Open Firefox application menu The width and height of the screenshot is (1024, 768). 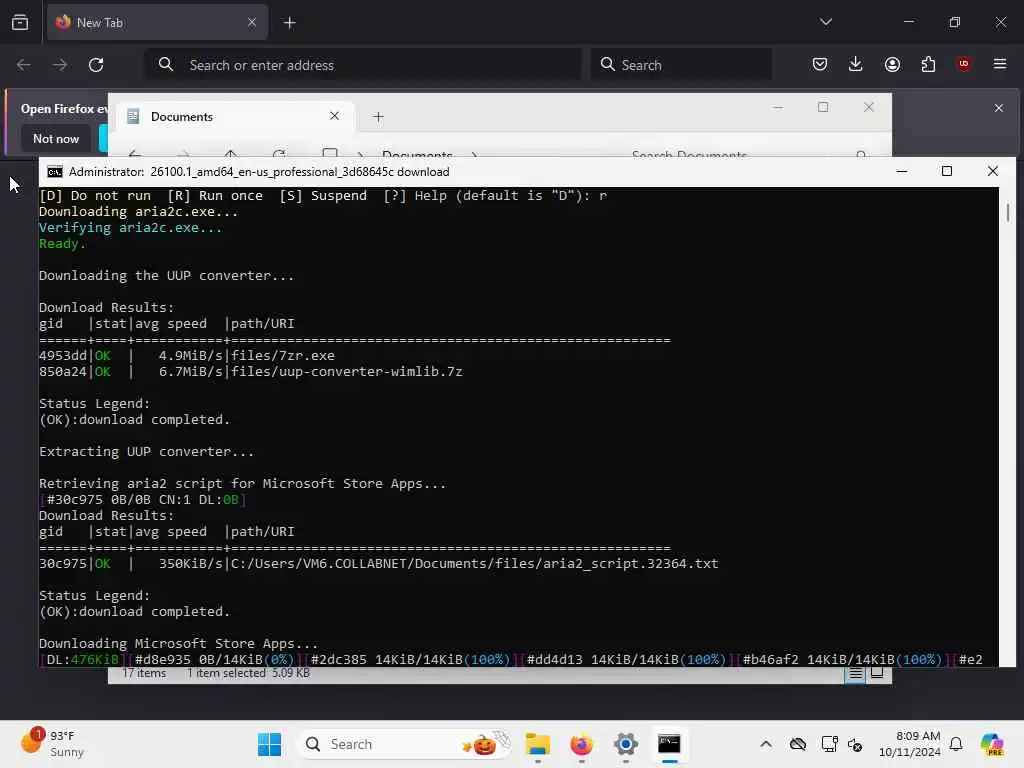pos(1000,64)
